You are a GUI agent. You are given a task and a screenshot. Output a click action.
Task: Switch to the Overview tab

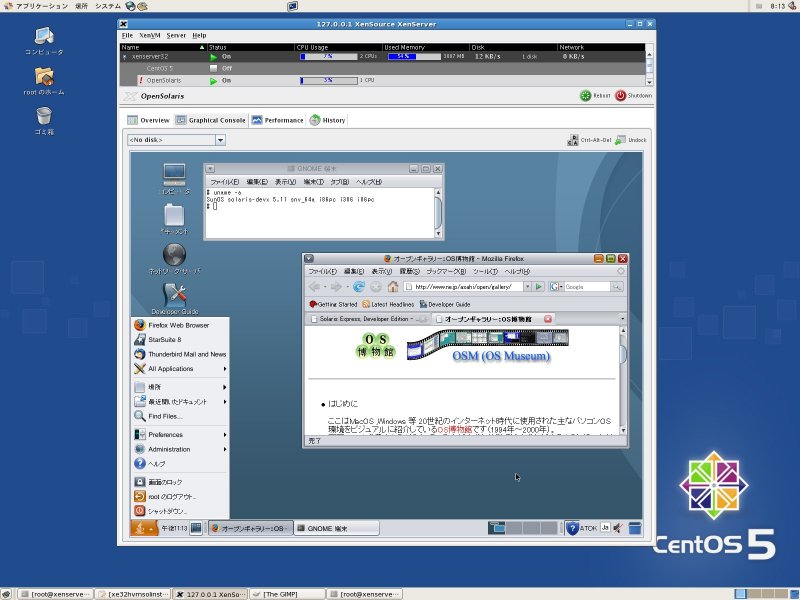[x=148, y=120]
